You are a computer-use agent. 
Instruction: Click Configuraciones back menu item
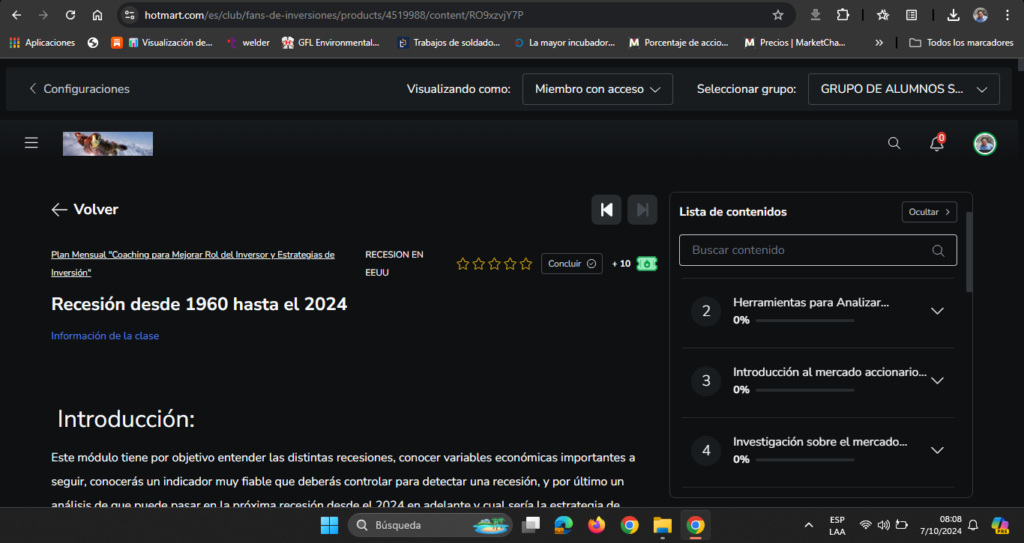pyautogui.click(x=79, y=89)
